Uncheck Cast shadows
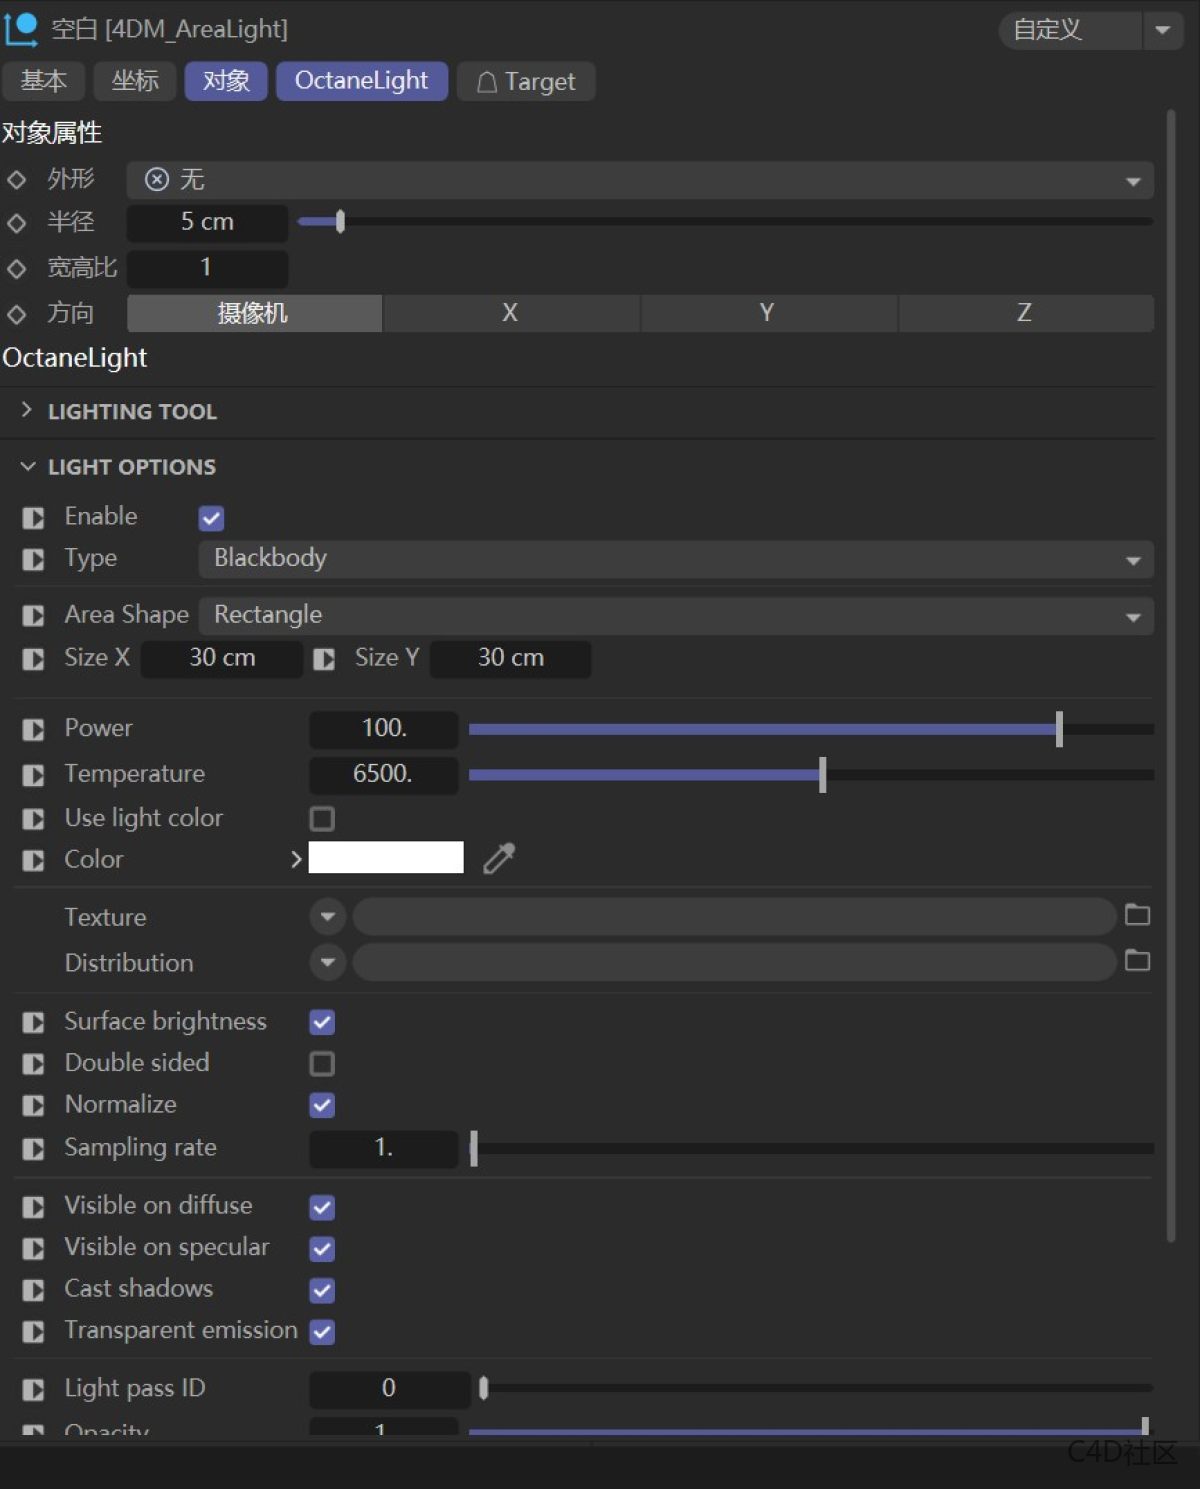Screen dimensions: 1200x1489 point(322,1289)
